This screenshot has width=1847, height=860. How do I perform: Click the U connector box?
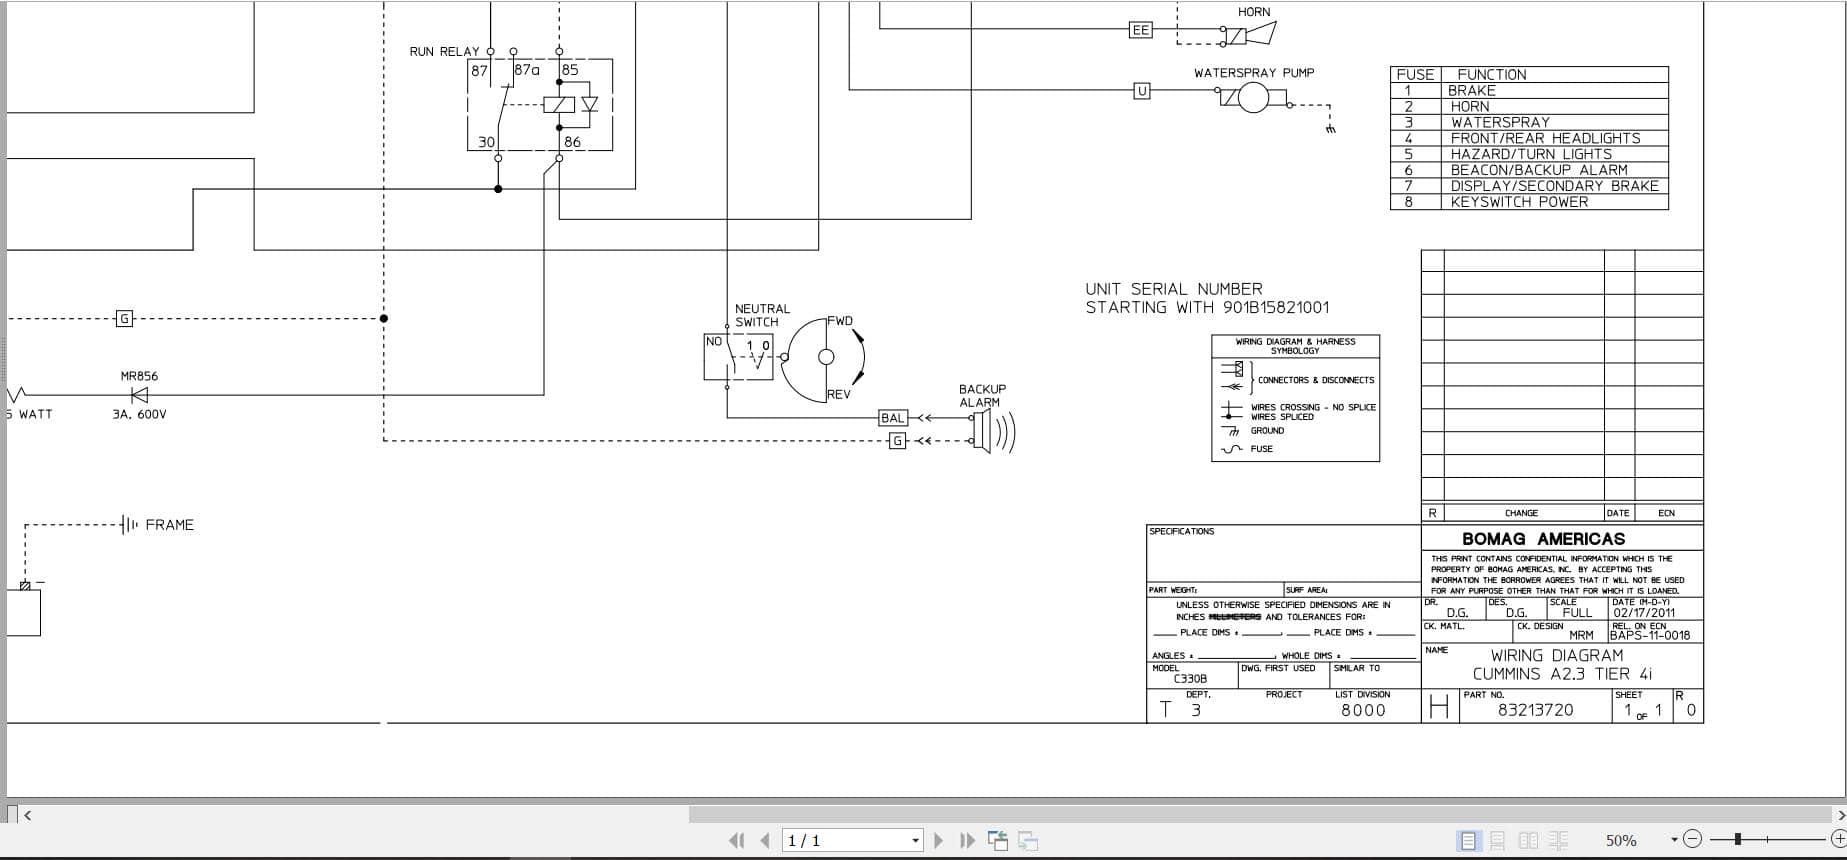(x=1142, y=91)
